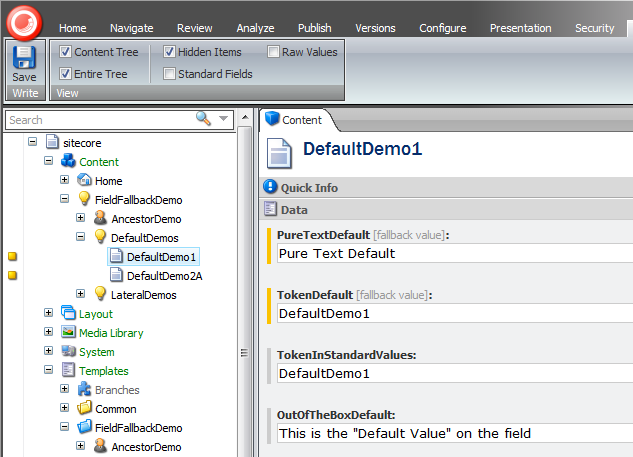Click FieldFallbackDemo lightbulb icon under Content

tap(84, 199)
